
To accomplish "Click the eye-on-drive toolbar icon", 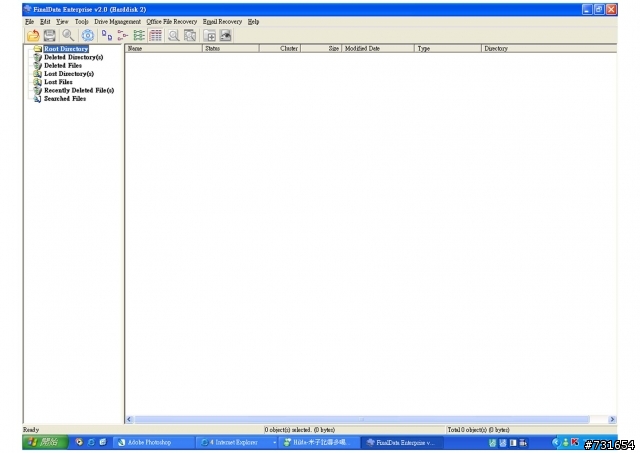I will tap(226, 36).
